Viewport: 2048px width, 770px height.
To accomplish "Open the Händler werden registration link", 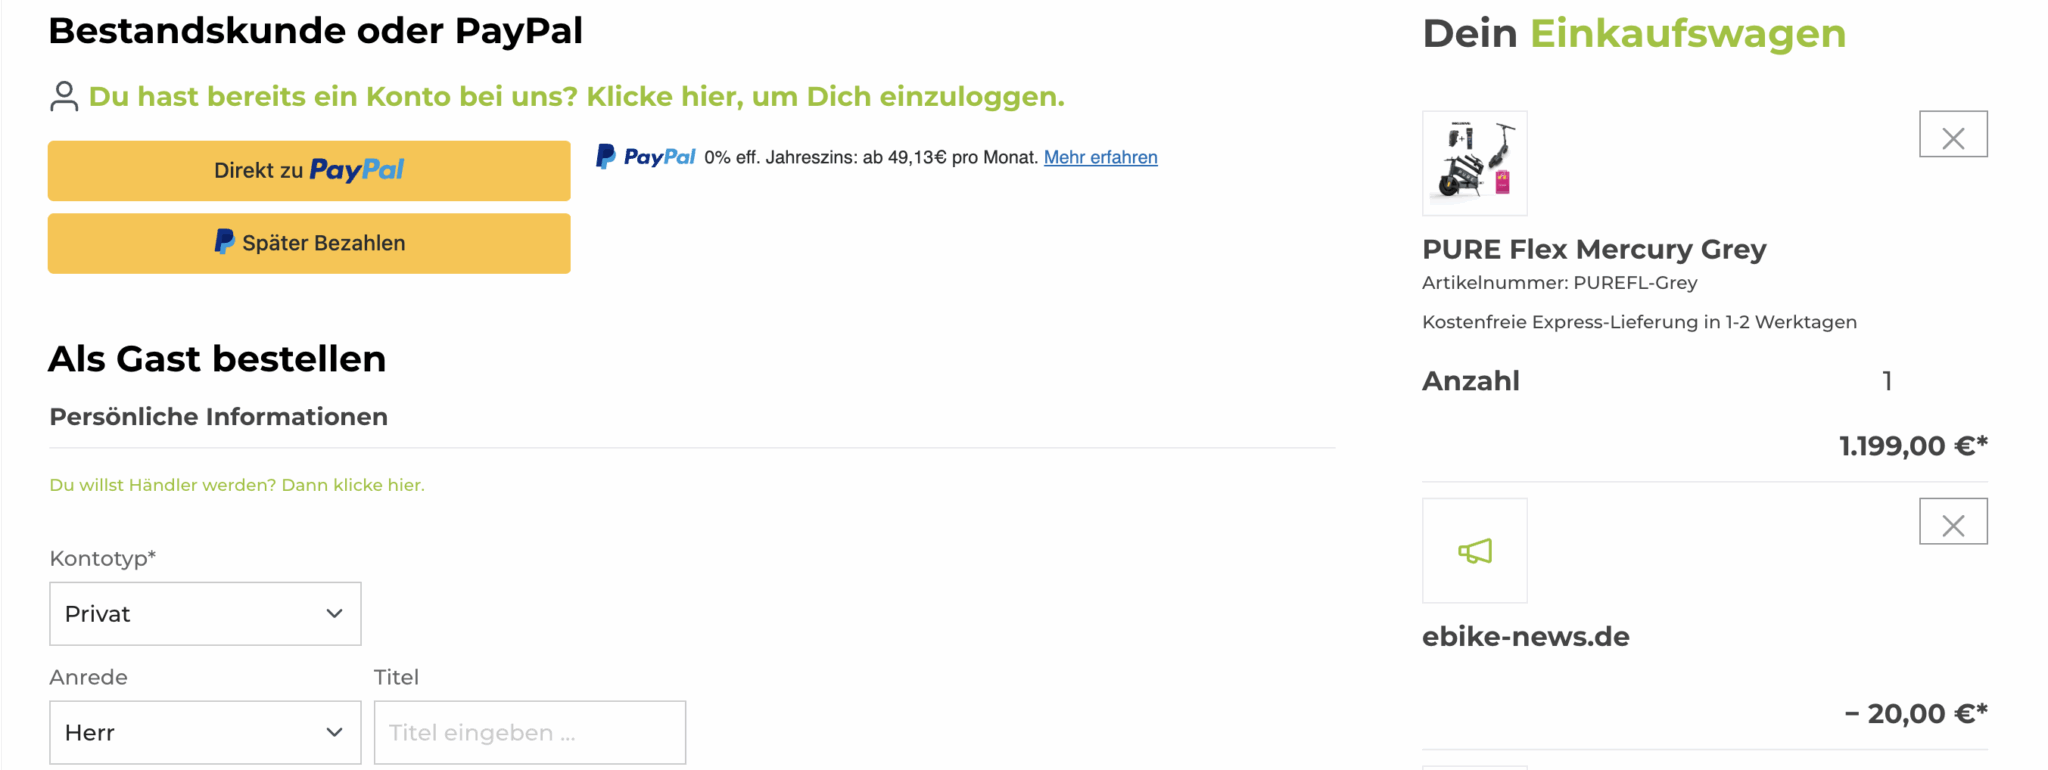I will [x=237, y=485].
